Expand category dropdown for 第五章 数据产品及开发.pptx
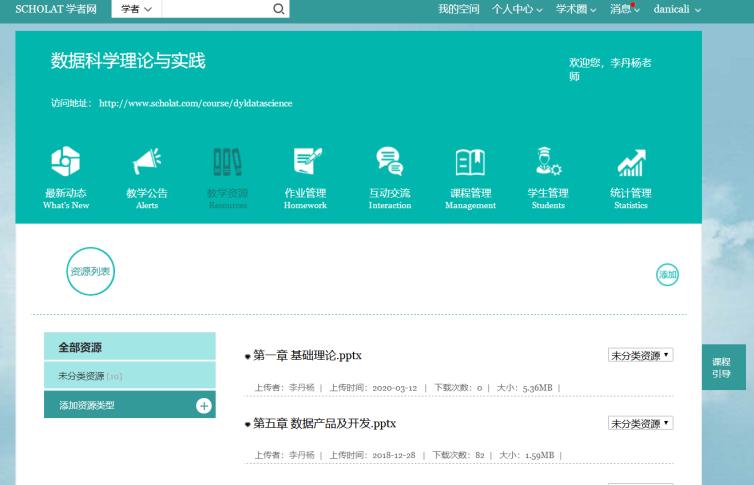This screenshot has height=485, width=754. [640, 423]
